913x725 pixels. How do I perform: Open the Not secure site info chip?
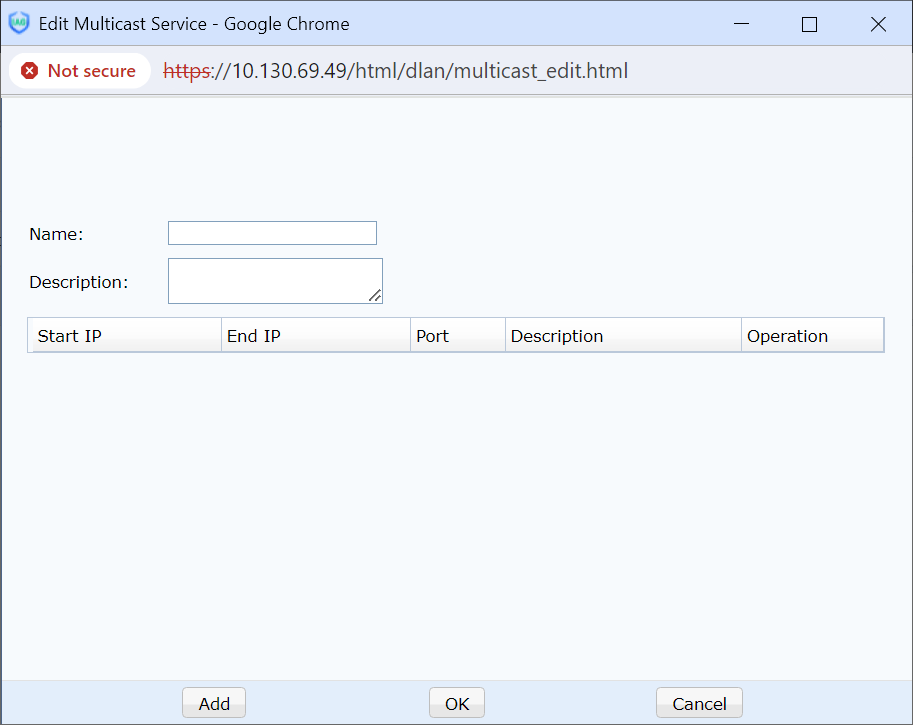(x=80, y=71)
